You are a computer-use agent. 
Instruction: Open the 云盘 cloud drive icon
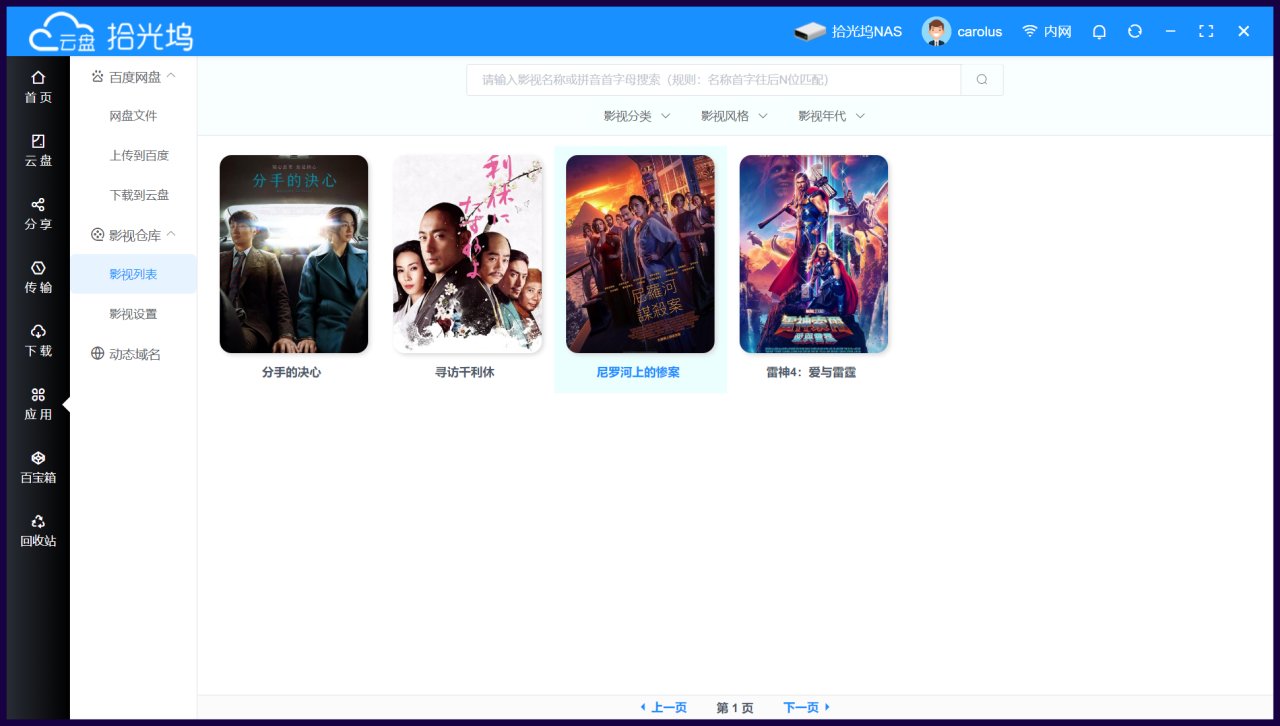pos(38,141)
